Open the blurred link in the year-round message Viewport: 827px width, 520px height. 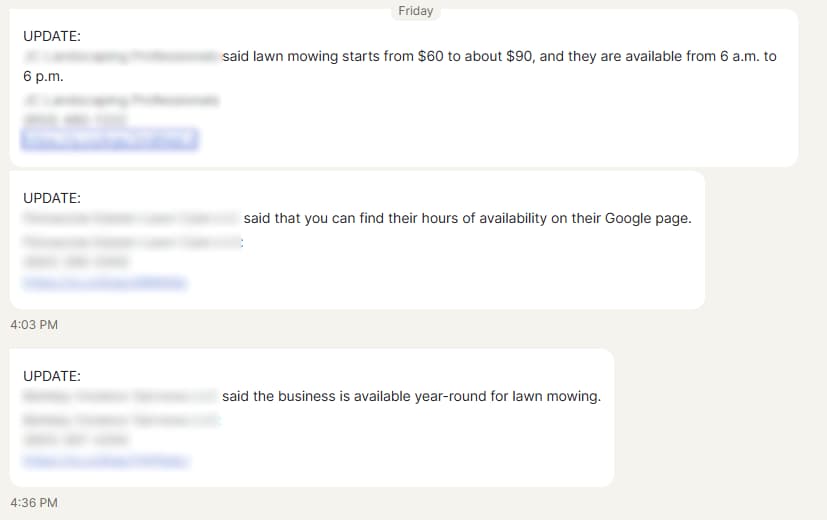(x=106, y=461)
